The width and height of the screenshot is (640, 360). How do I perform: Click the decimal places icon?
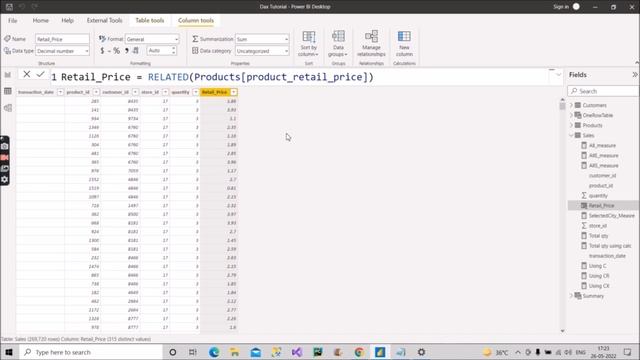[136, 51]
